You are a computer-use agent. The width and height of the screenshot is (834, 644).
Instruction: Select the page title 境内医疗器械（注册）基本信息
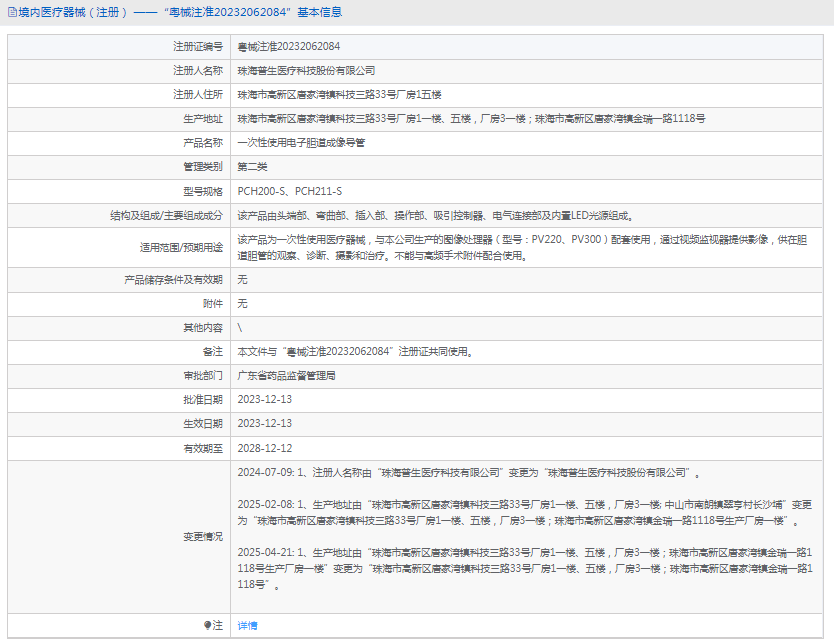(180, 12)
